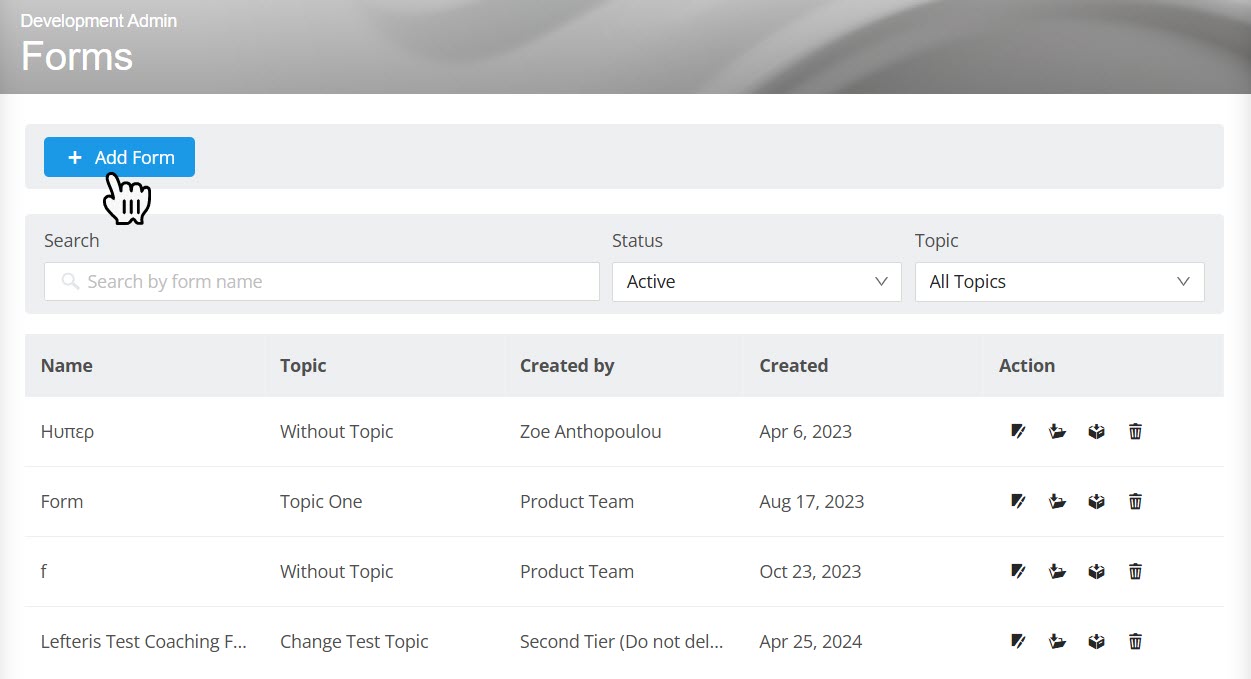Click the folder icon in the Topic One row

coord(1057,502)
